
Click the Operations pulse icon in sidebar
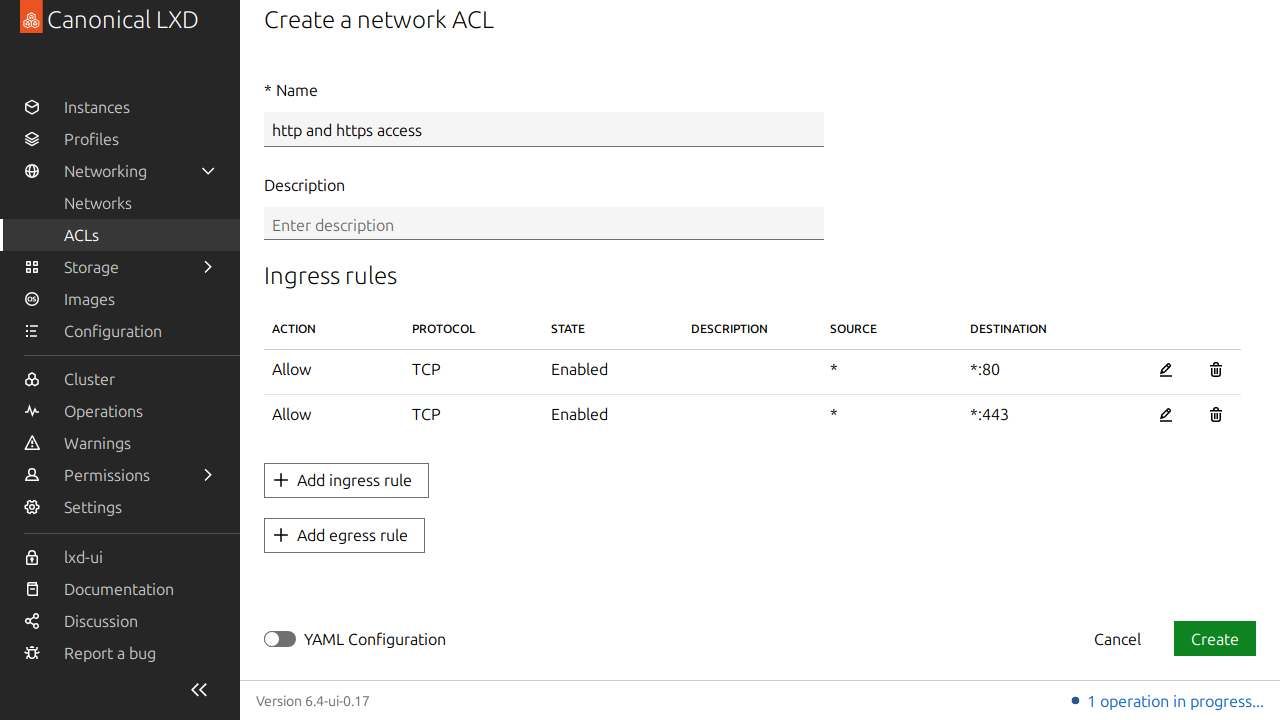[x=32, y=411]
